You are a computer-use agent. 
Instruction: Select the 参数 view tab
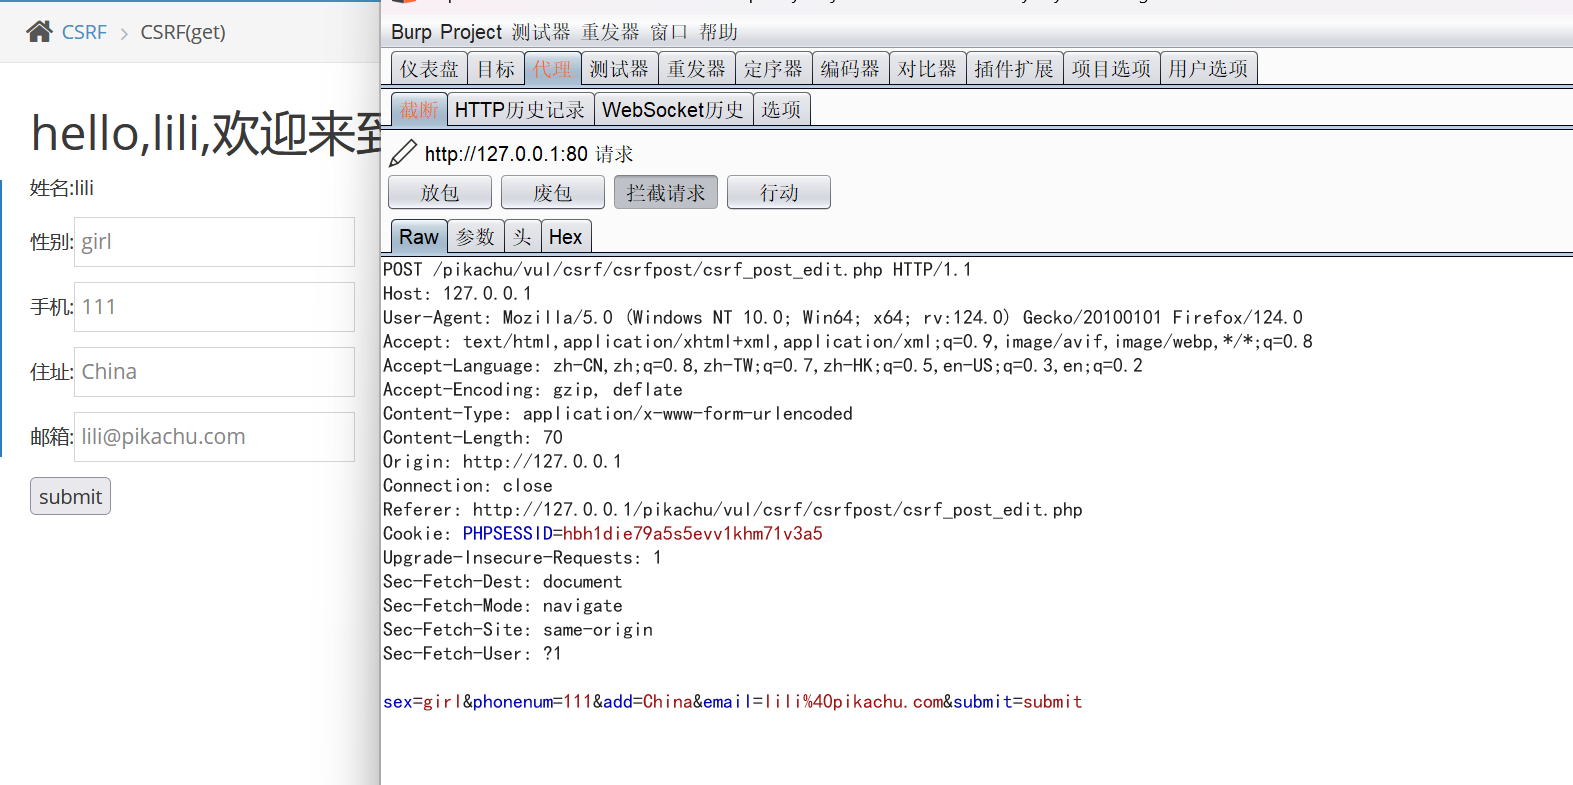pos(476,237)
